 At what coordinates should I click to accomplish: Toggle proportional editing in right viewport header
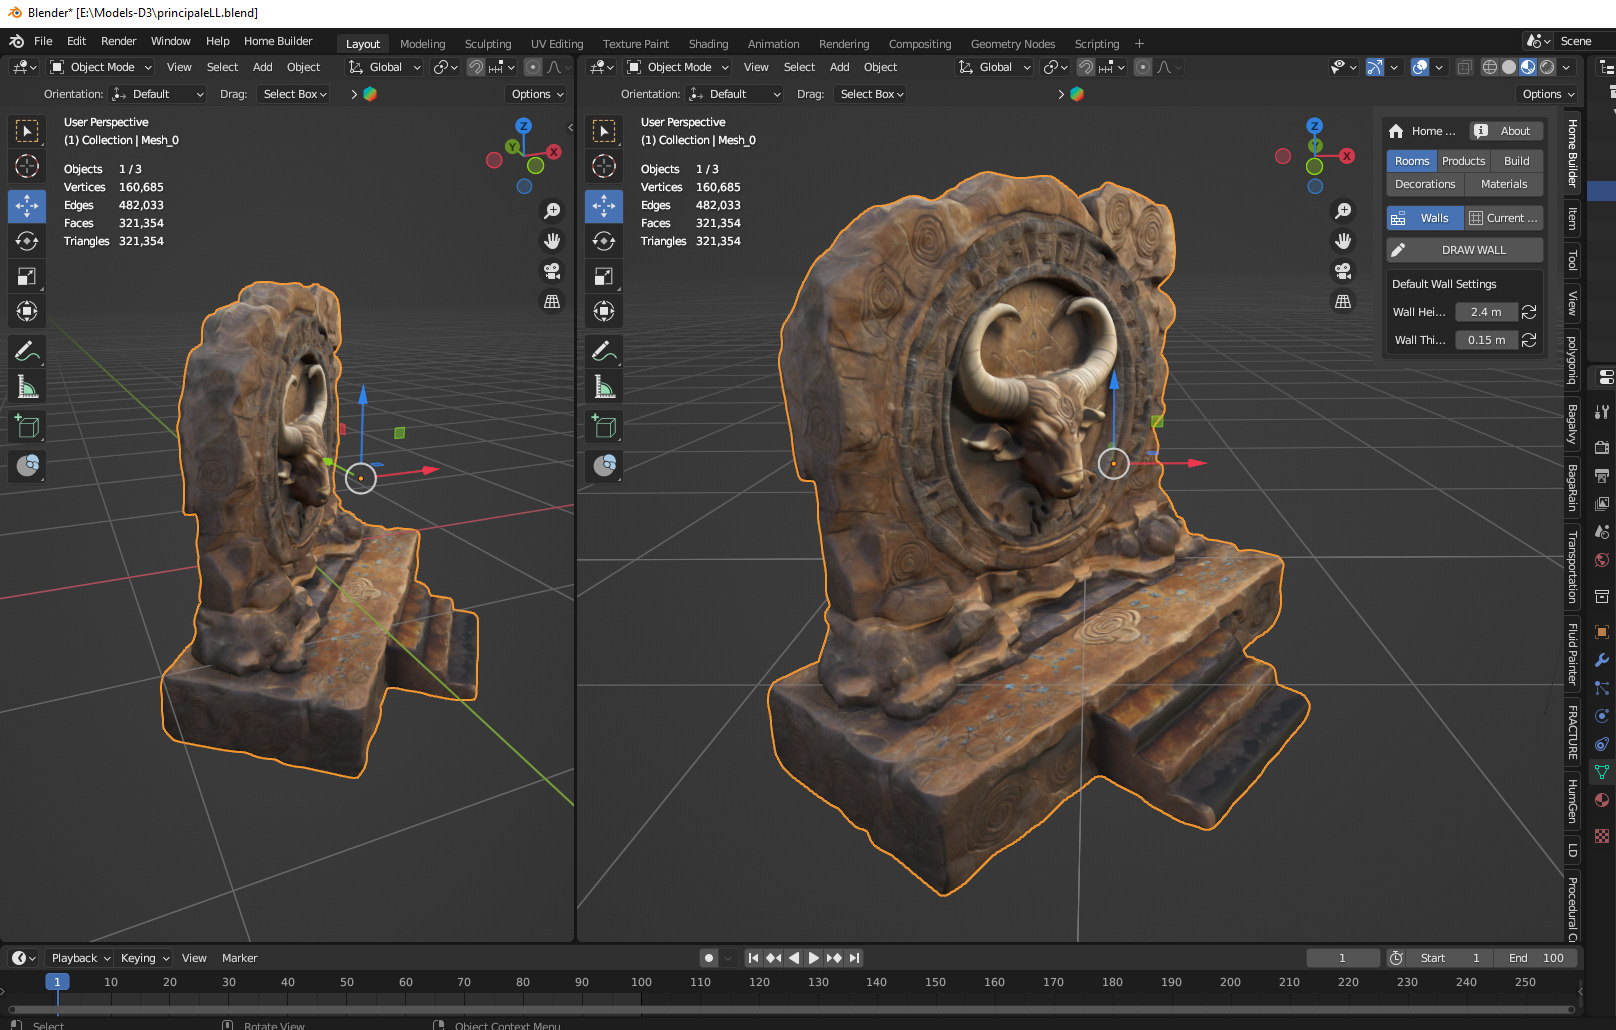tap(1143, 67)
